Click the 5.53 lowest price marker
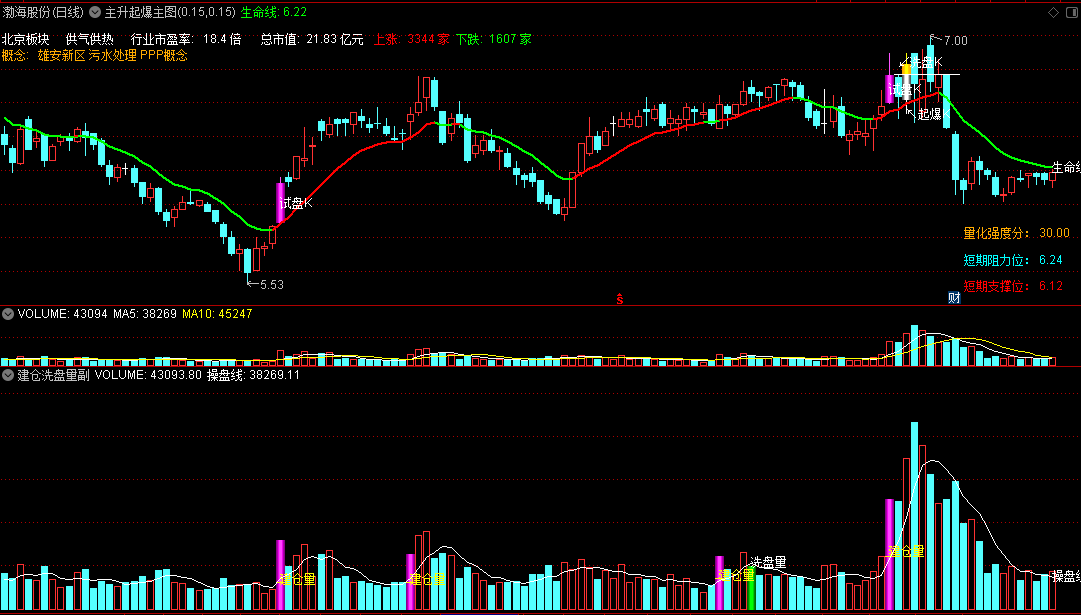The height and width of the screenshot is (615, 1081). coord(266,284)
